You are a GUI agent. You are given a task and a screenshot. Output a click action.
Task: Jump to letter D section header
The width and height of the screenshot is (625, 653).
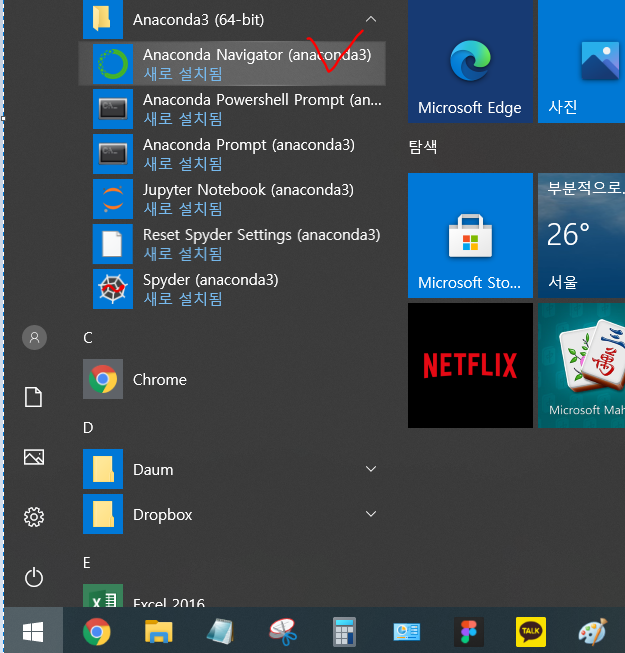point(88,428)
